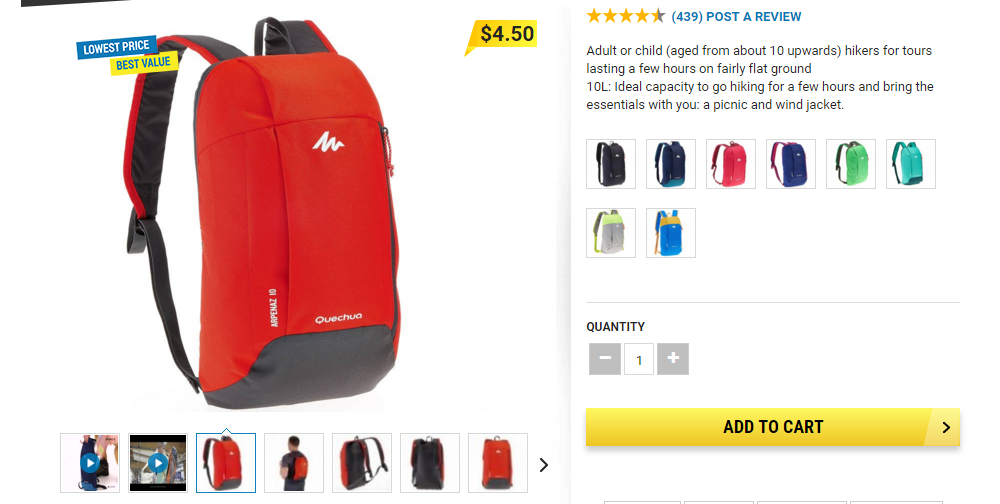Image resolution: width=1000 pixels, height=504 pixels.
Task: Click the ADD TO CART button
Action: (x=773, y=427)
